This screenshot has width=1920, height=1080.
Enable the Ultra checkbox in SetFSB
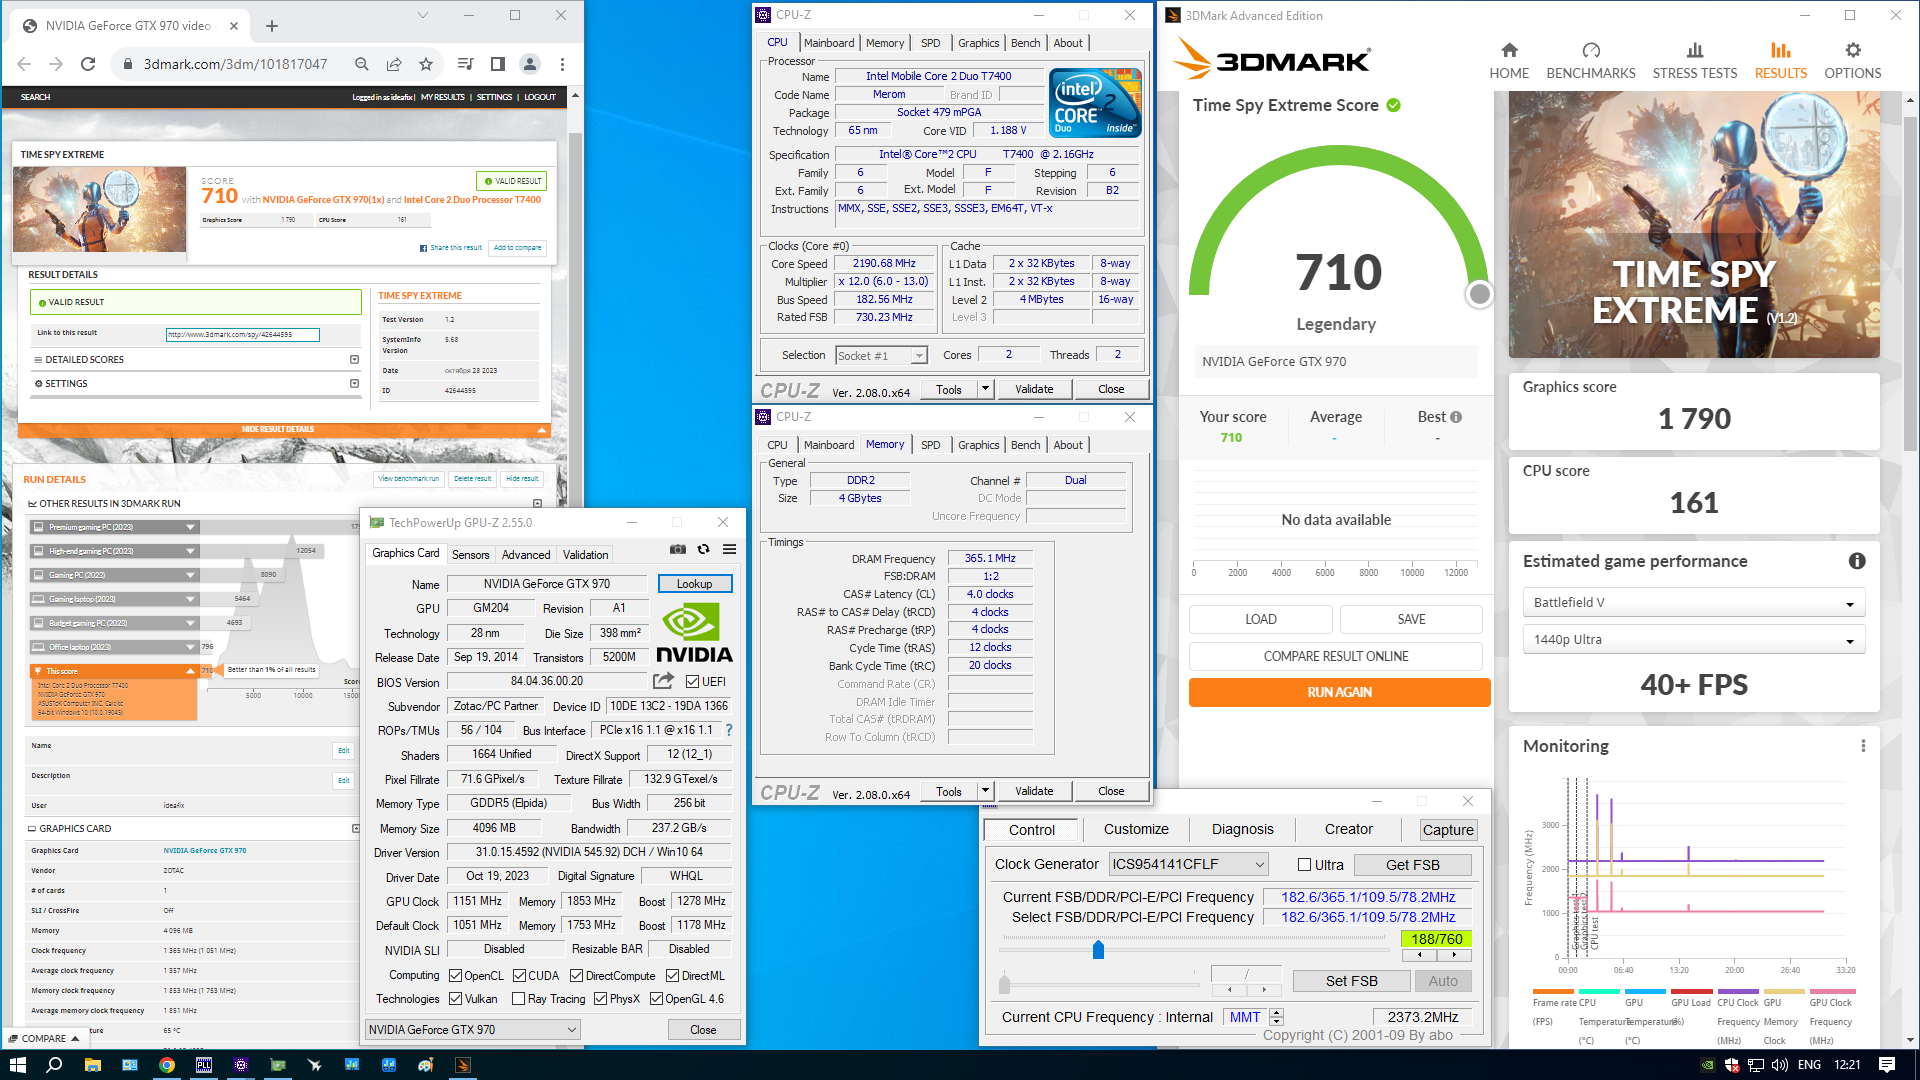point(1304,865)
